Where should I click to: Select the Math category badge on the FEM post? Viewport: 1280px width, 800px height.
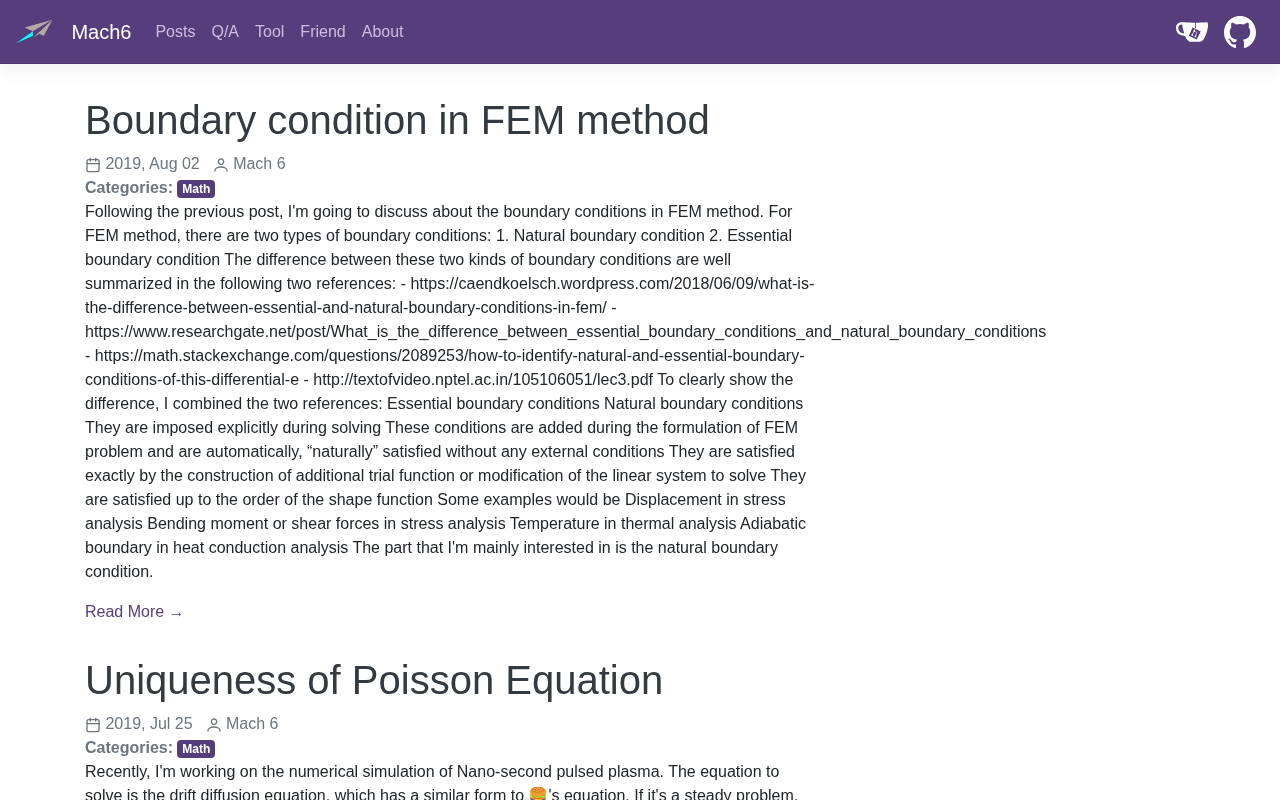[x=196, y=189]
